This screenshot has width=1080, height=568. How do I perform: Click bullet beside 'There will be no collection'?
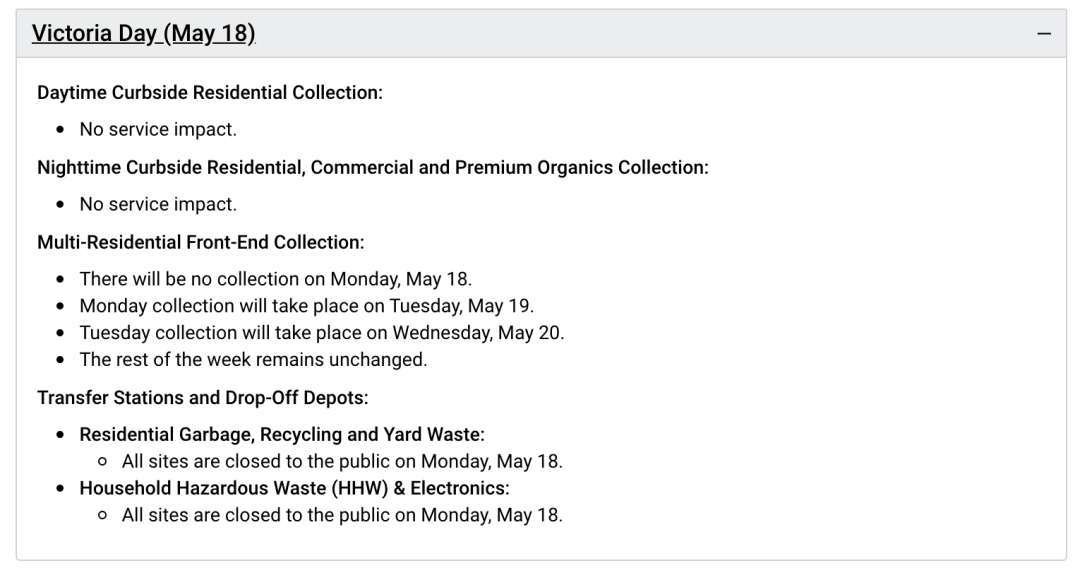[x=61, y=280]
